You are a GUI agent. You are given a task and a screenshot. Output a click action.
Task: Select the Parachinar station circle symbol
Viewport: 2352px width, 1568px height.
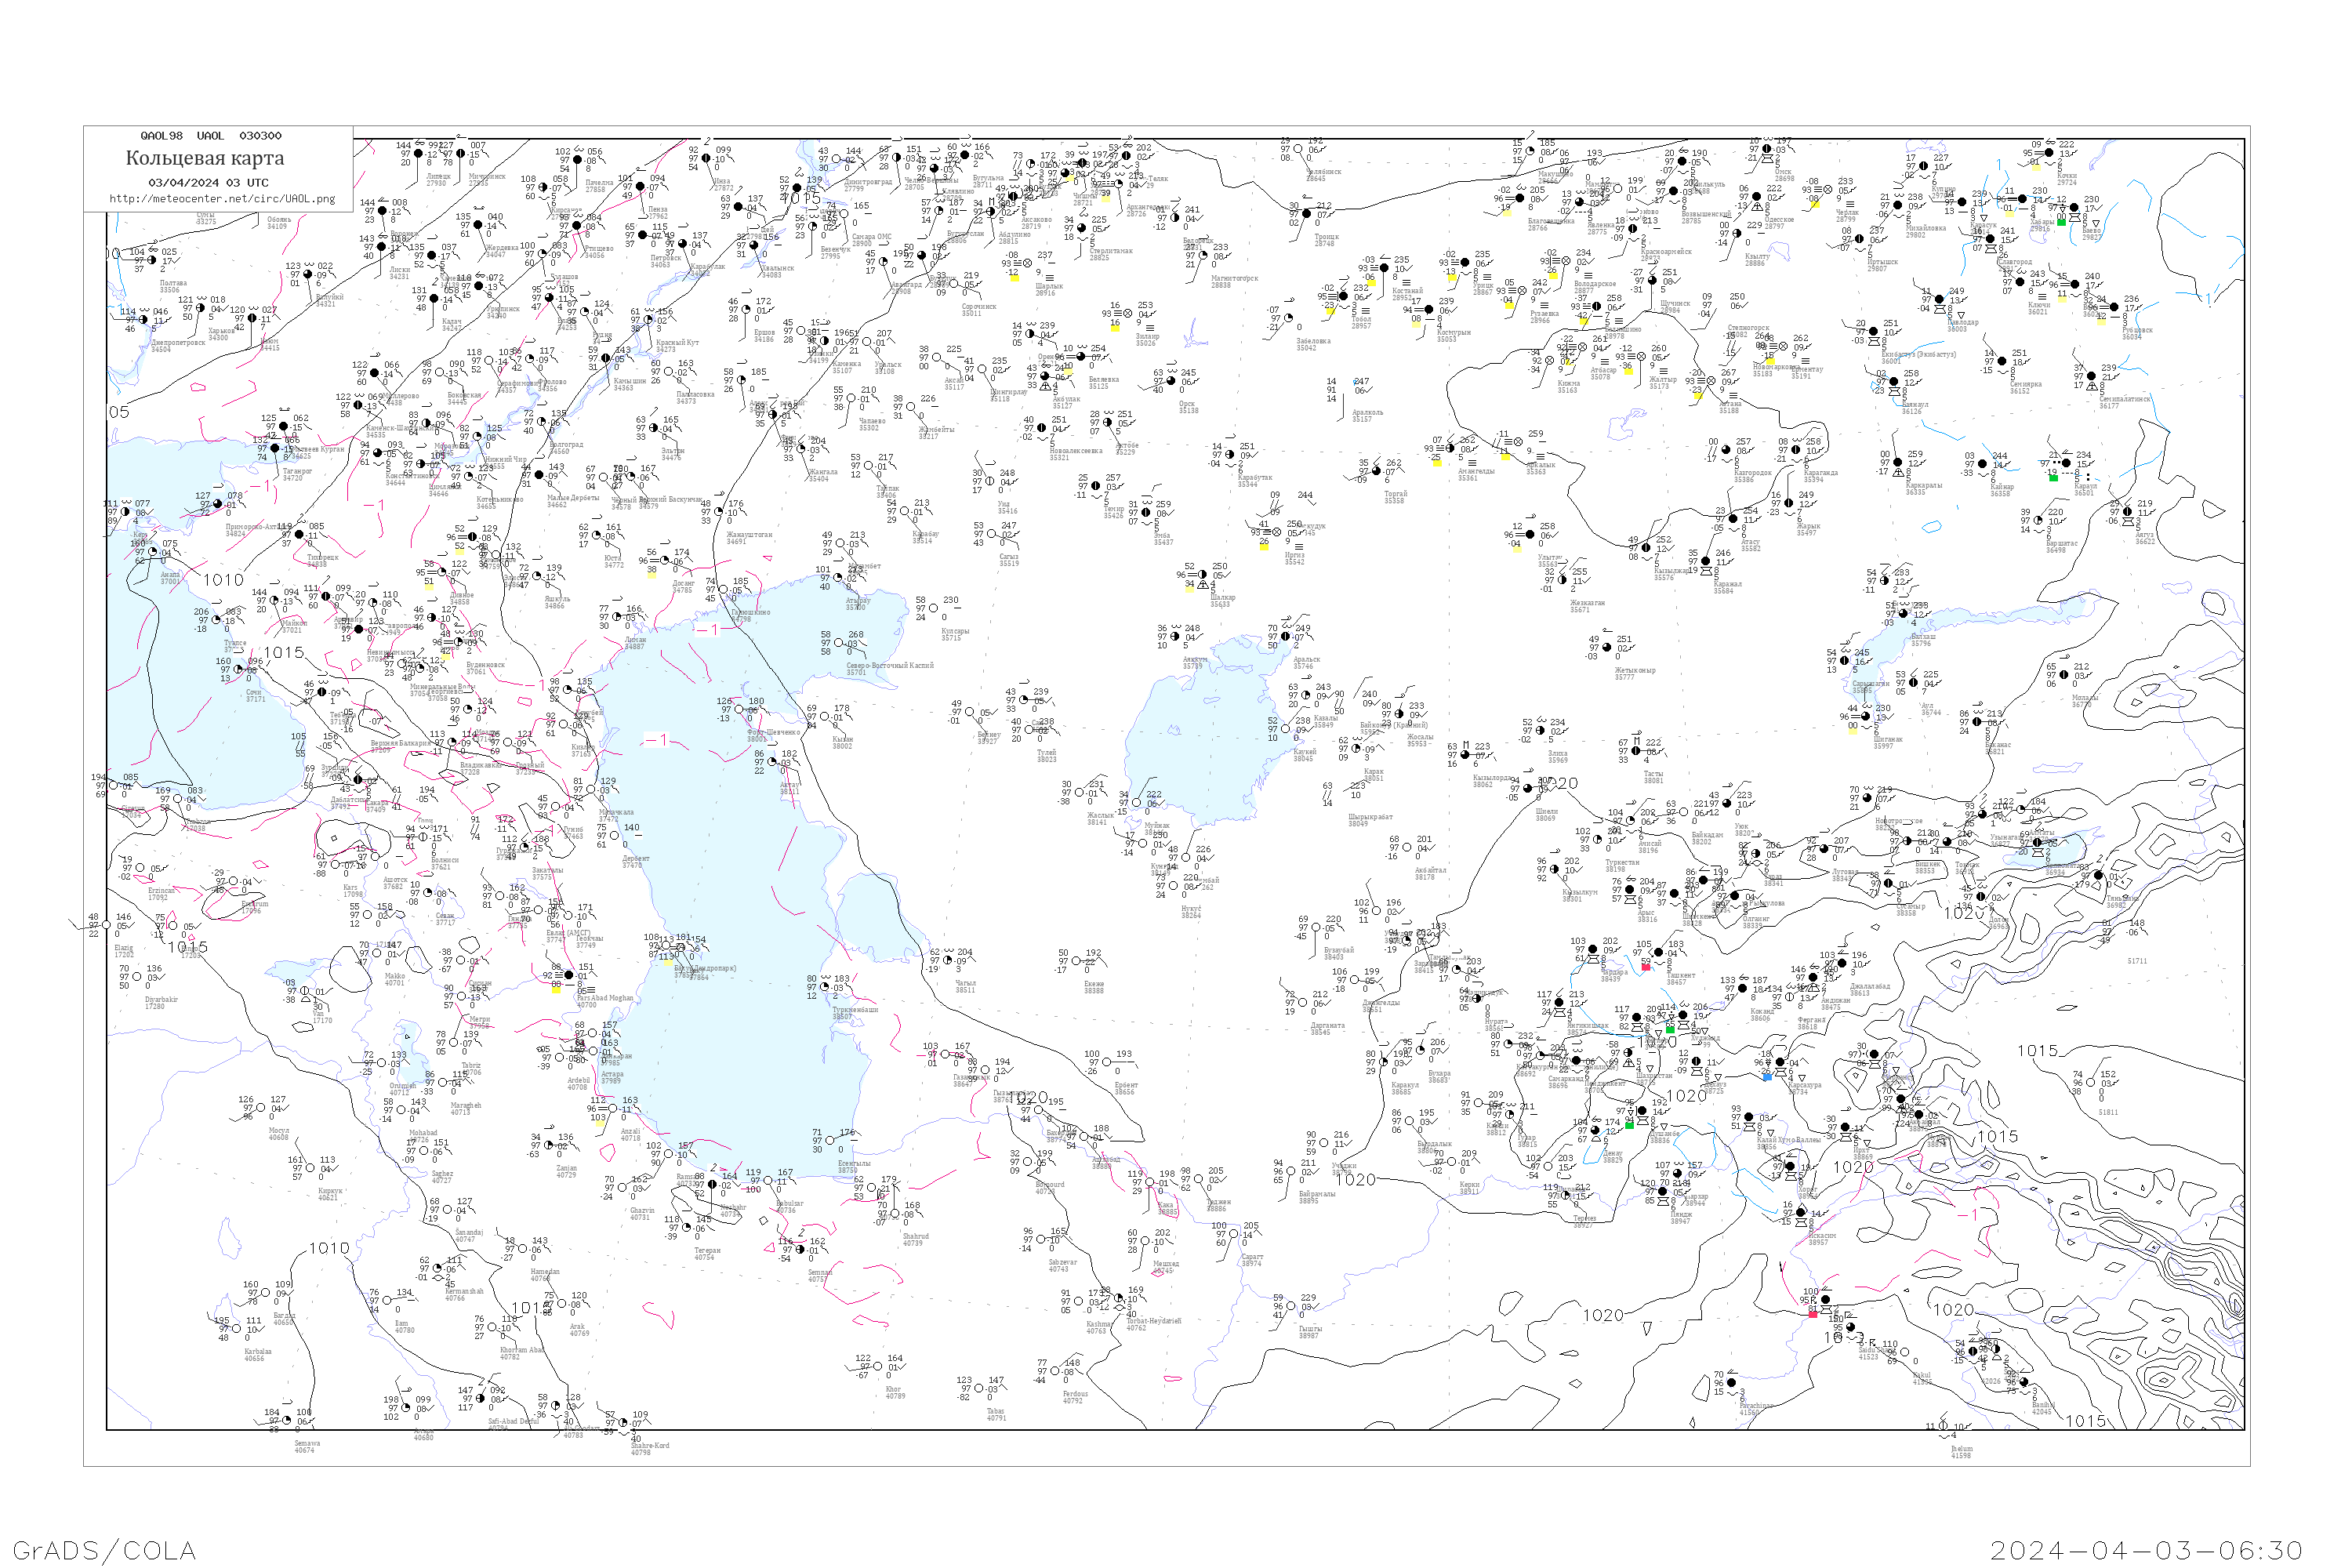click(1732, 1383)
